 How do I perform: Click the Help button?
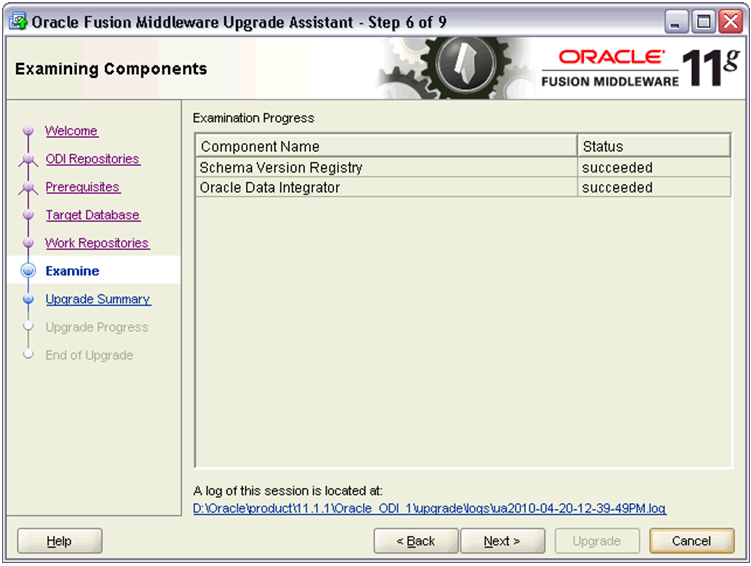[x=59, y=541]
